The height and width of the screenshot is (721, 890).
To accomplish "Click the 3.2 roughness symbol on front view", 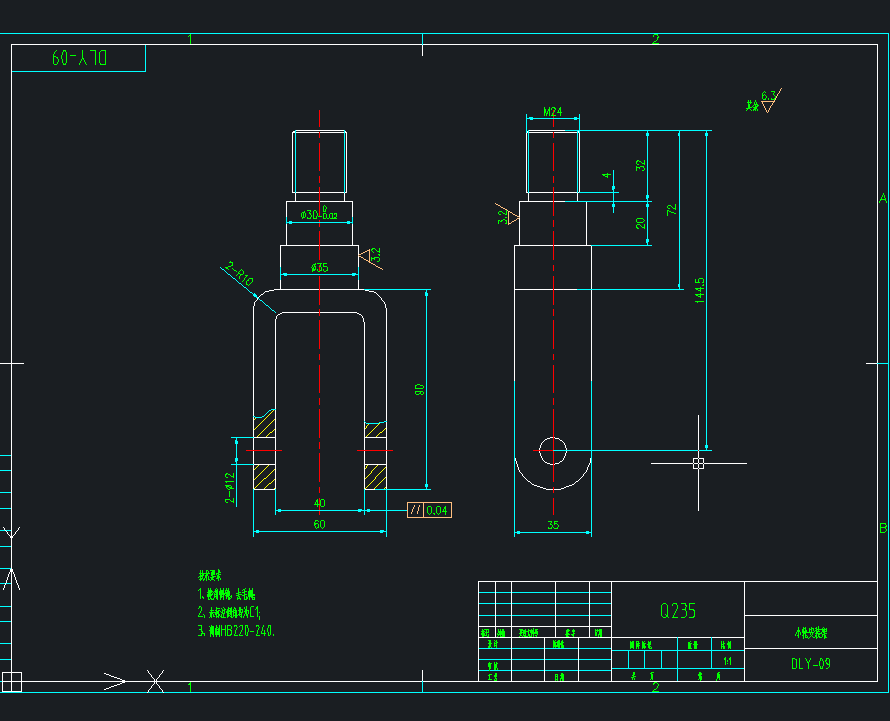I will click(x=371, y=257).
